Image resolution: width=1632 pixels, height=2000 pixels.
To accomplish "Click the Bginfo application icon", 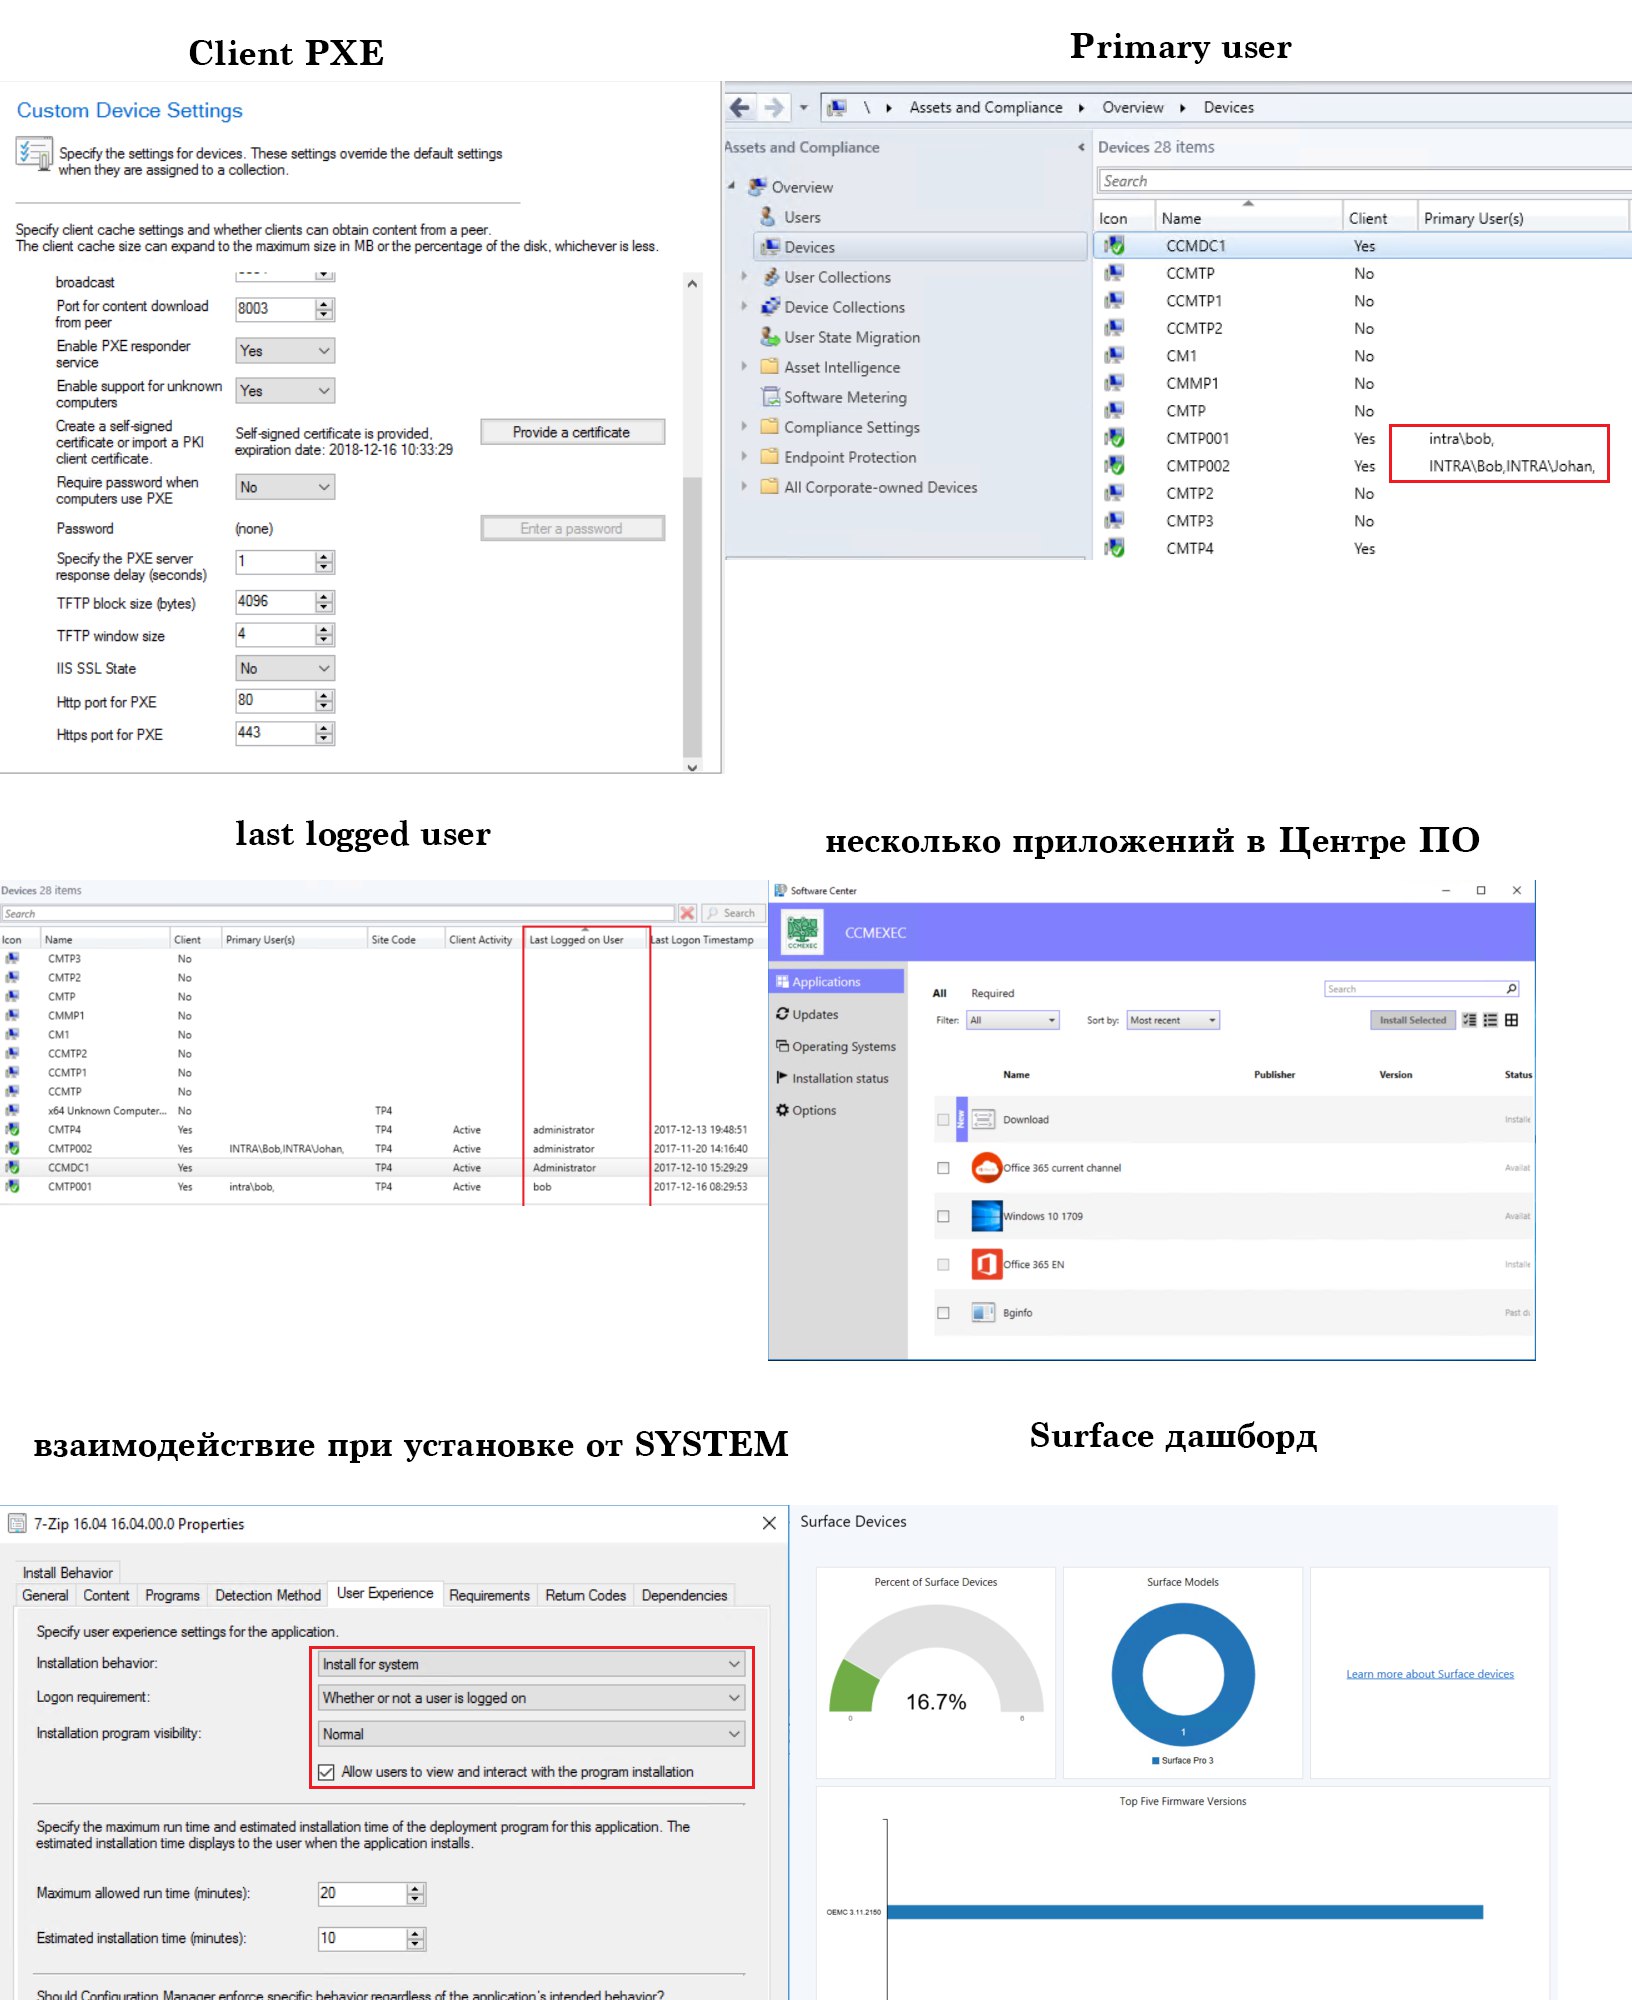I will (x=984, y=1312).
